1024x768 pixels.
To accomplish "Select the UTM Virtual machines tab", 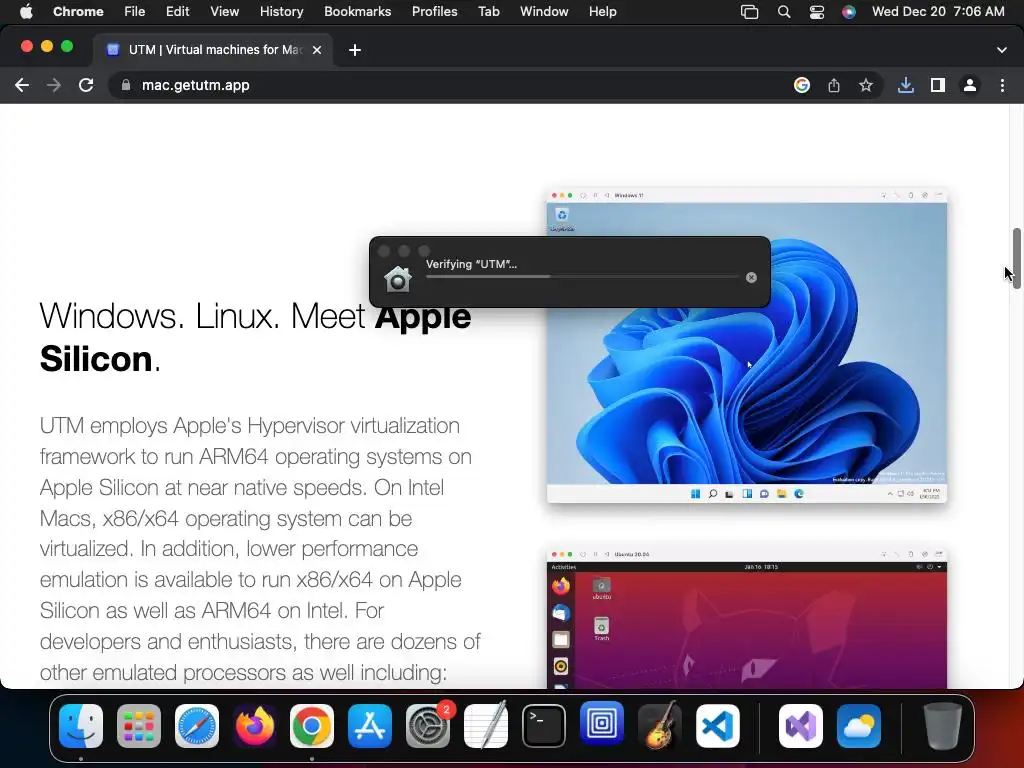I will 213,50.
